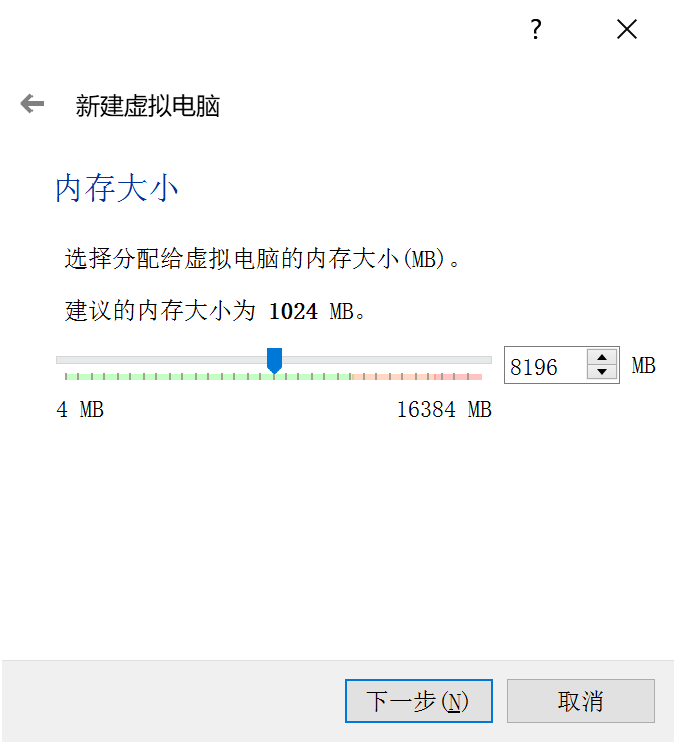Click the orange warning zone of memory scale
The image size is (676, 744).
[393, 377]
